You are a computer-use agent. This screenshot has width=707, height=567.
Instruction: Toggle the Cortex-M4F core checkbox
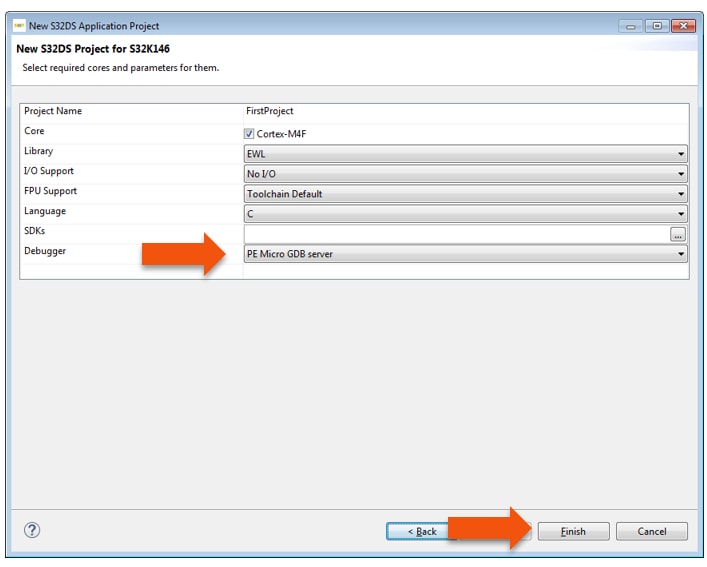[249, 133]
